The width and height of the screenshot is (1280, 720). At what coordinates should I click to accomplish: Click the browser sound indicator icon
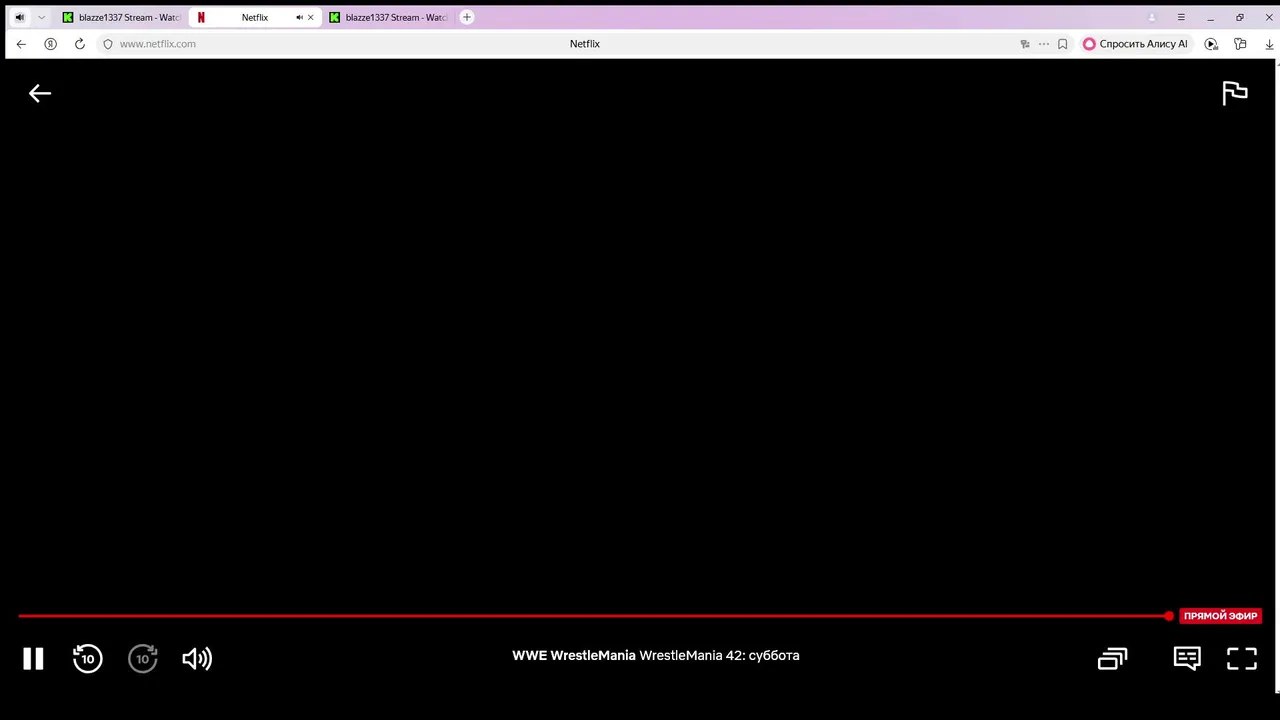[19, 17]
